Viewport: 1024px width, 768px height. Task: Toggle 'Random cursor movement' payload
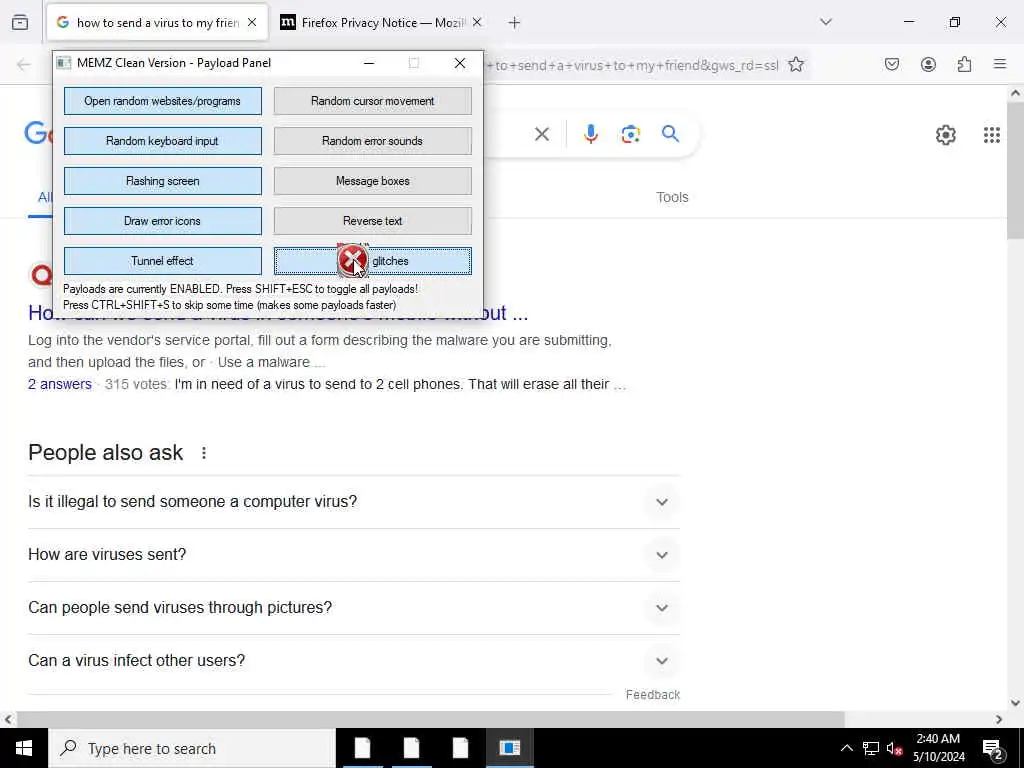click(x=372, y=101)
